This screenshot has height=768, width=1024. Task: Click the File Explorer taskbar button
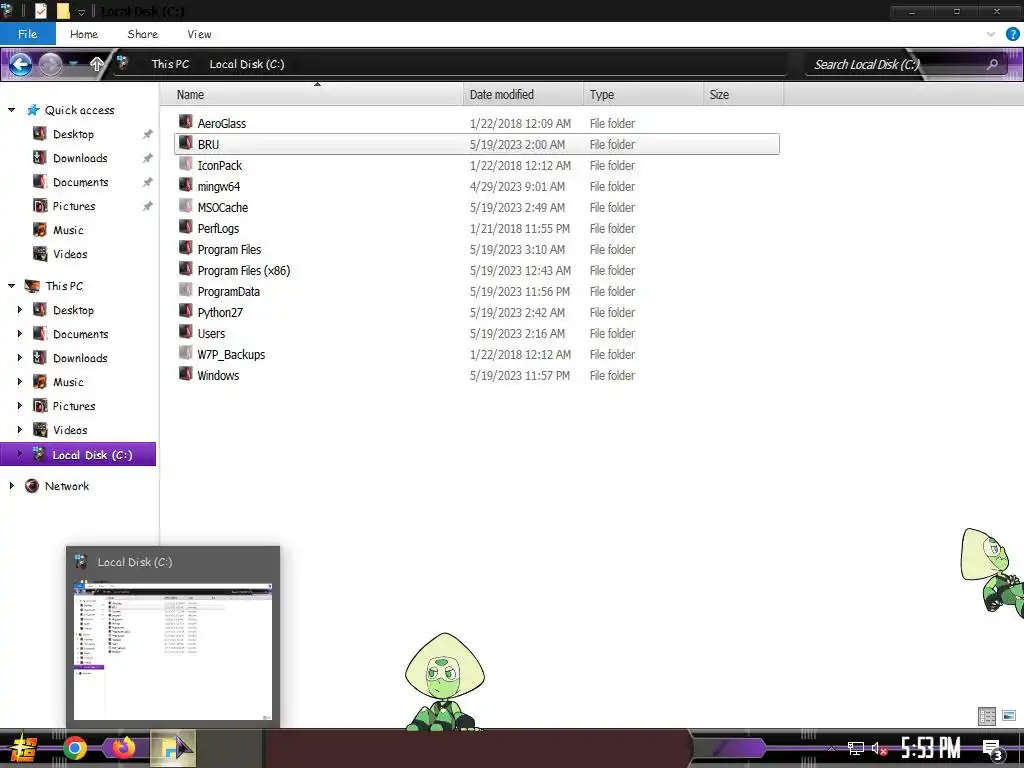tap(173, 748)
